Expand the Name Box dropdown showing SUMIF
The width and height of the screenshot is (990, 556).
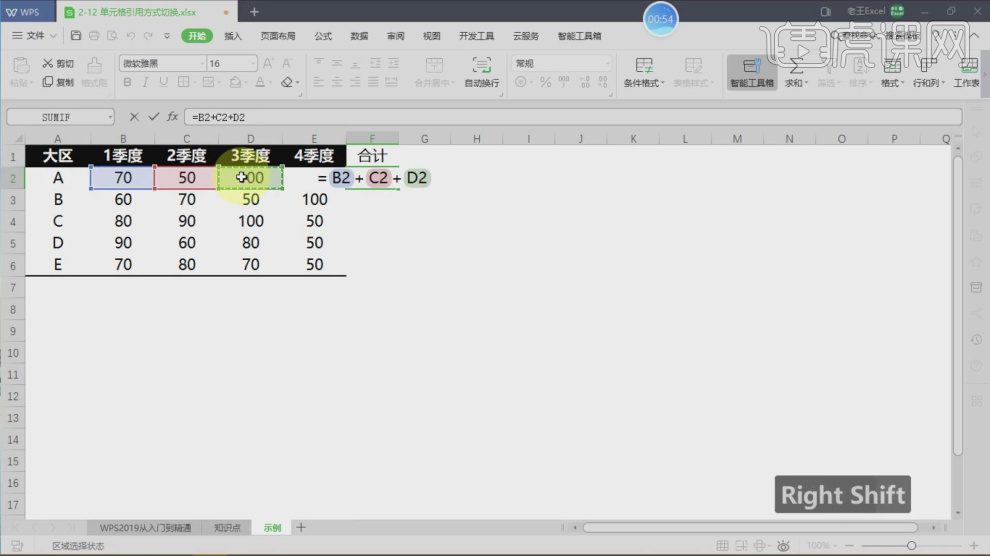point(110,117)
